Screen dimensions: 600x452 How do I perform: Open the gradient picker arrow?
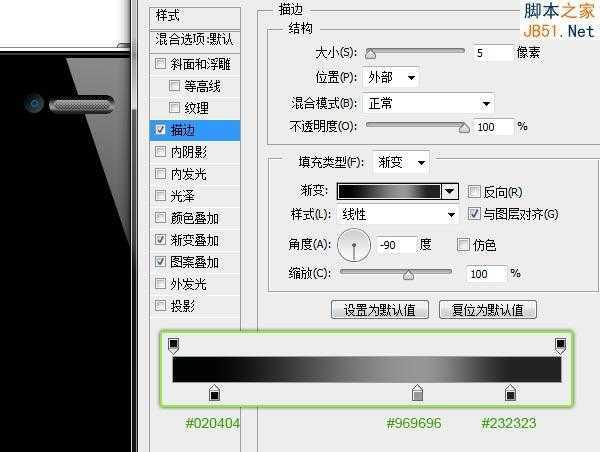click(x=450, y=191)
